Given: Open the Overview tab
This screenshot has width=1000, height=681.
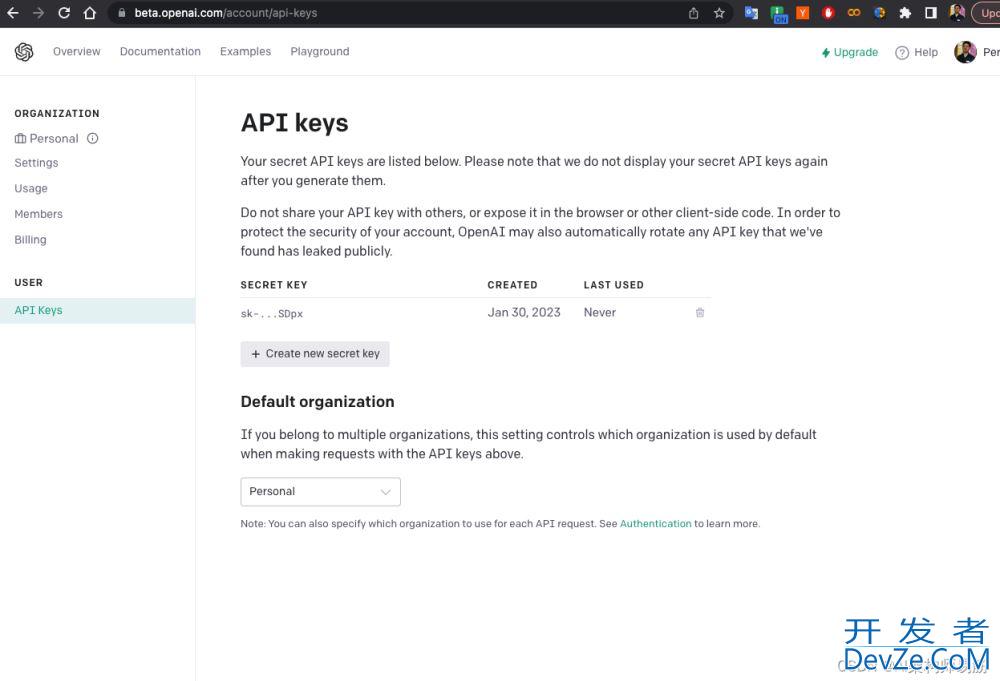Looking at the screenshot, I should [77, 52].
